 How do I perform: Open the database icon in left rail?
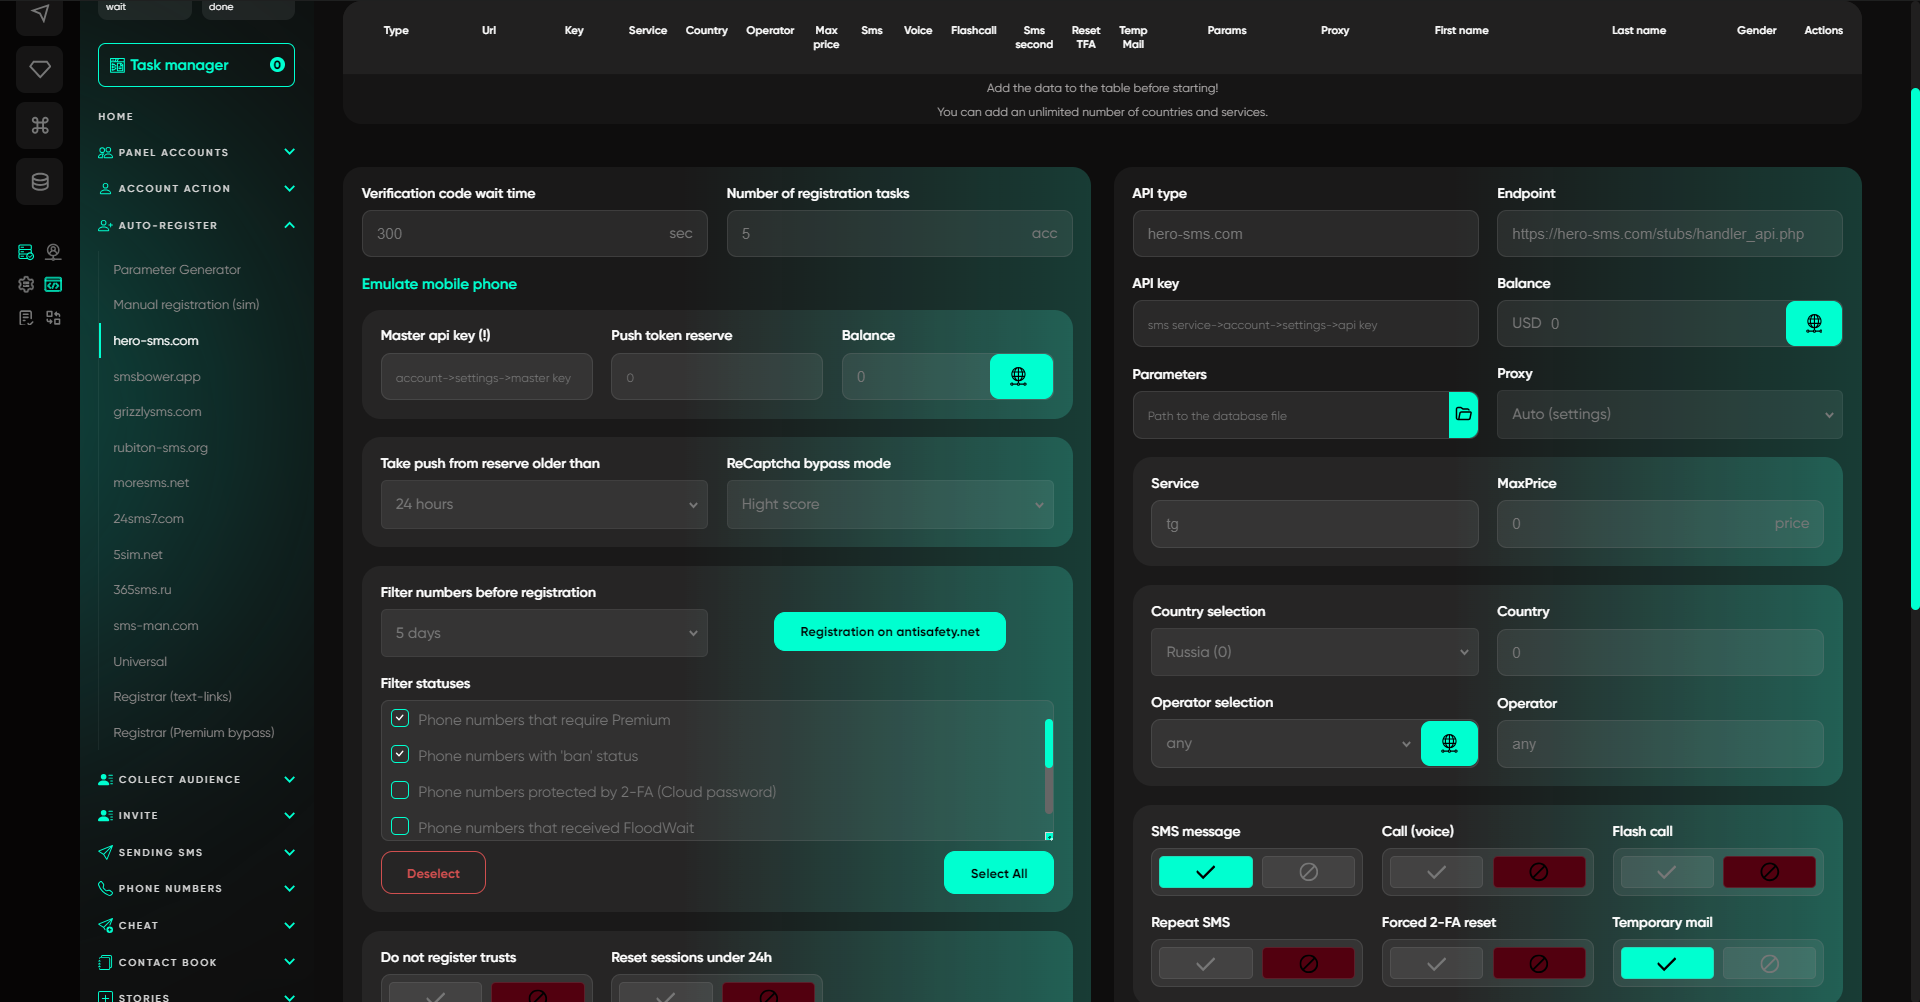pos(40,181)
